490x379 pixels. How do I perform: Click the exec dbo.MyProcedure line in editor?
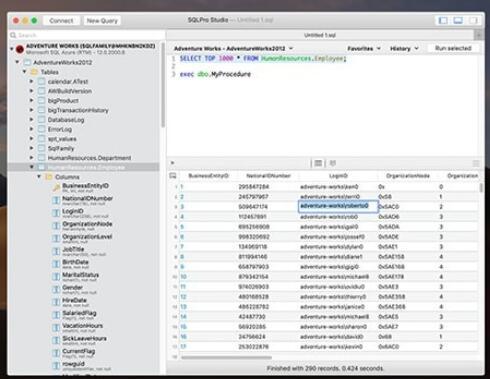point(215,74)
